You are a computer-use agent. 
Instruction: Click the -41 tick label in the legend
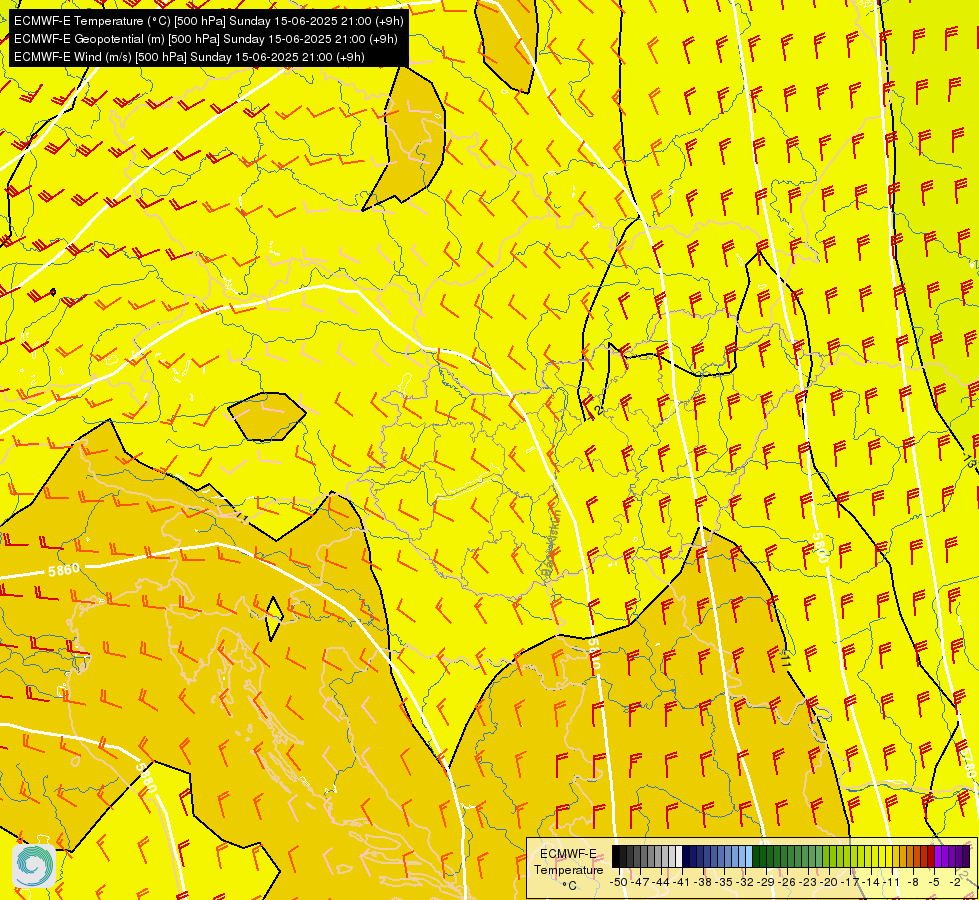tap(681, 882)
